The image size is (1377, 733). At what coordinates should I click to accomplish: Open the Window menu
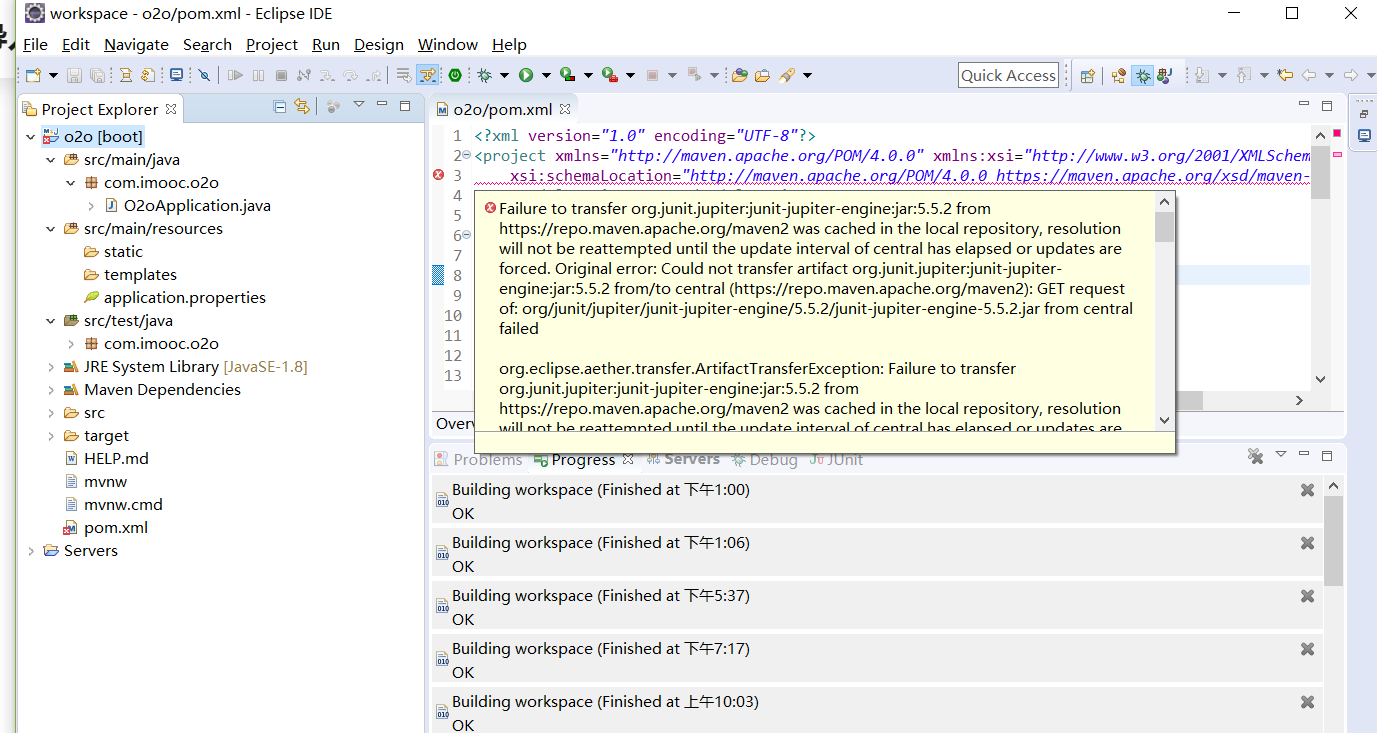447,44
